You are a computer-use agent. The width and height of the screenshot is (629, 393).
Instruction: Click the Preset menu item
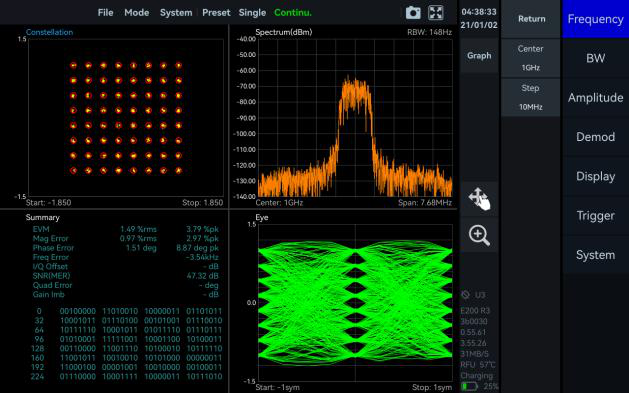click(x=216, y=13)
